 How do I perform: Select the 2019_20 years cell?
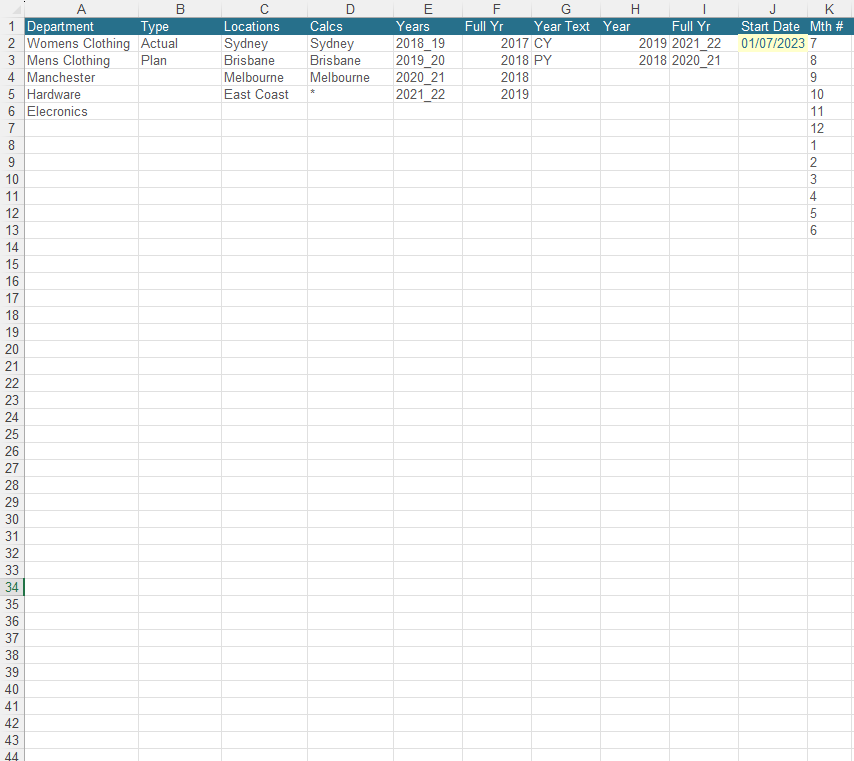click(428, 60)
